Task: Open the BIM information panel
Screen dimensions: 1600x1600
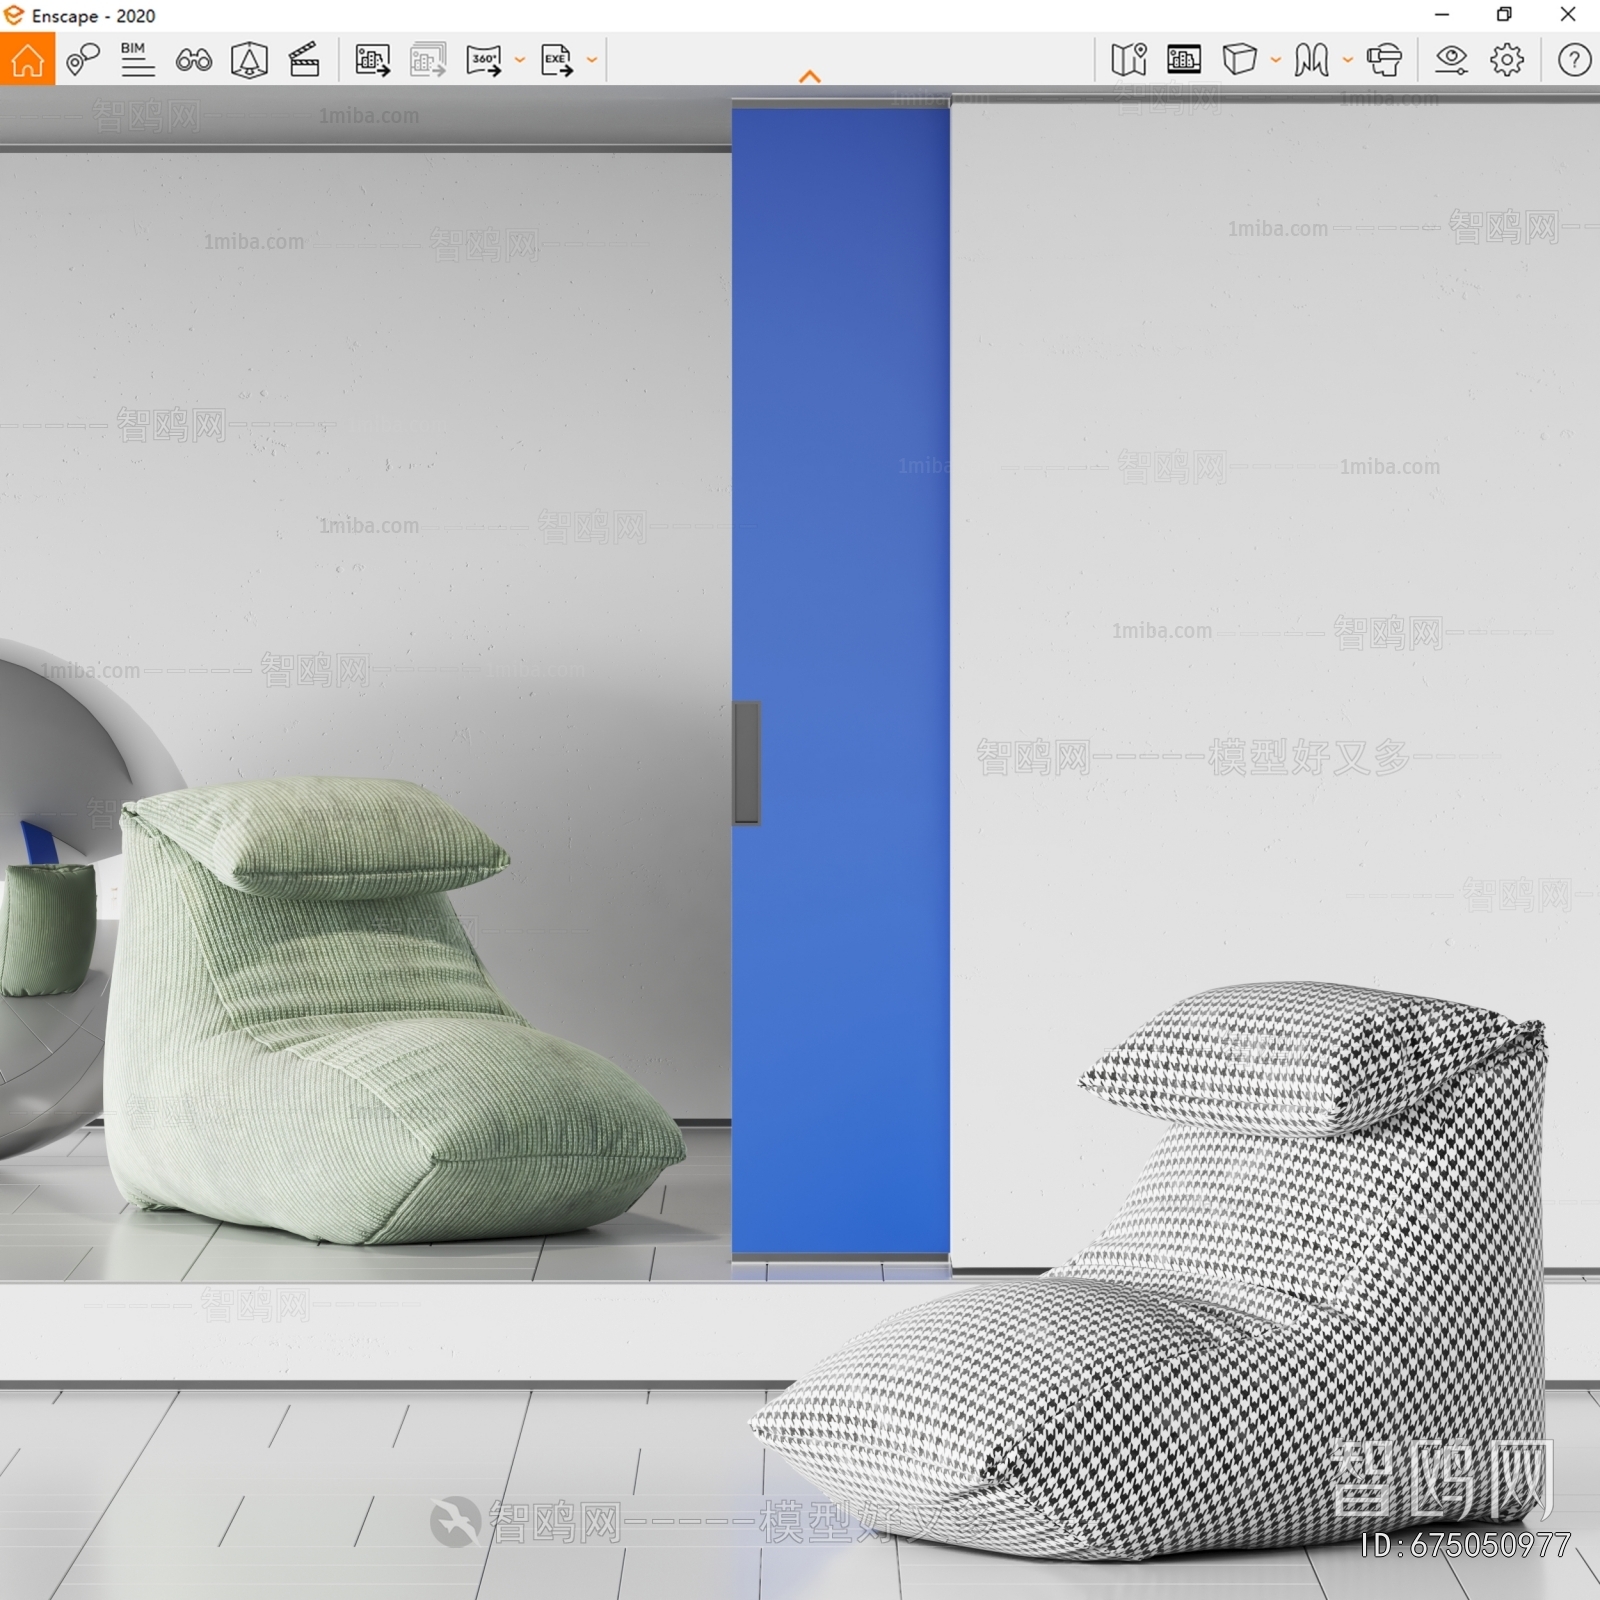Action: point(137,60)
